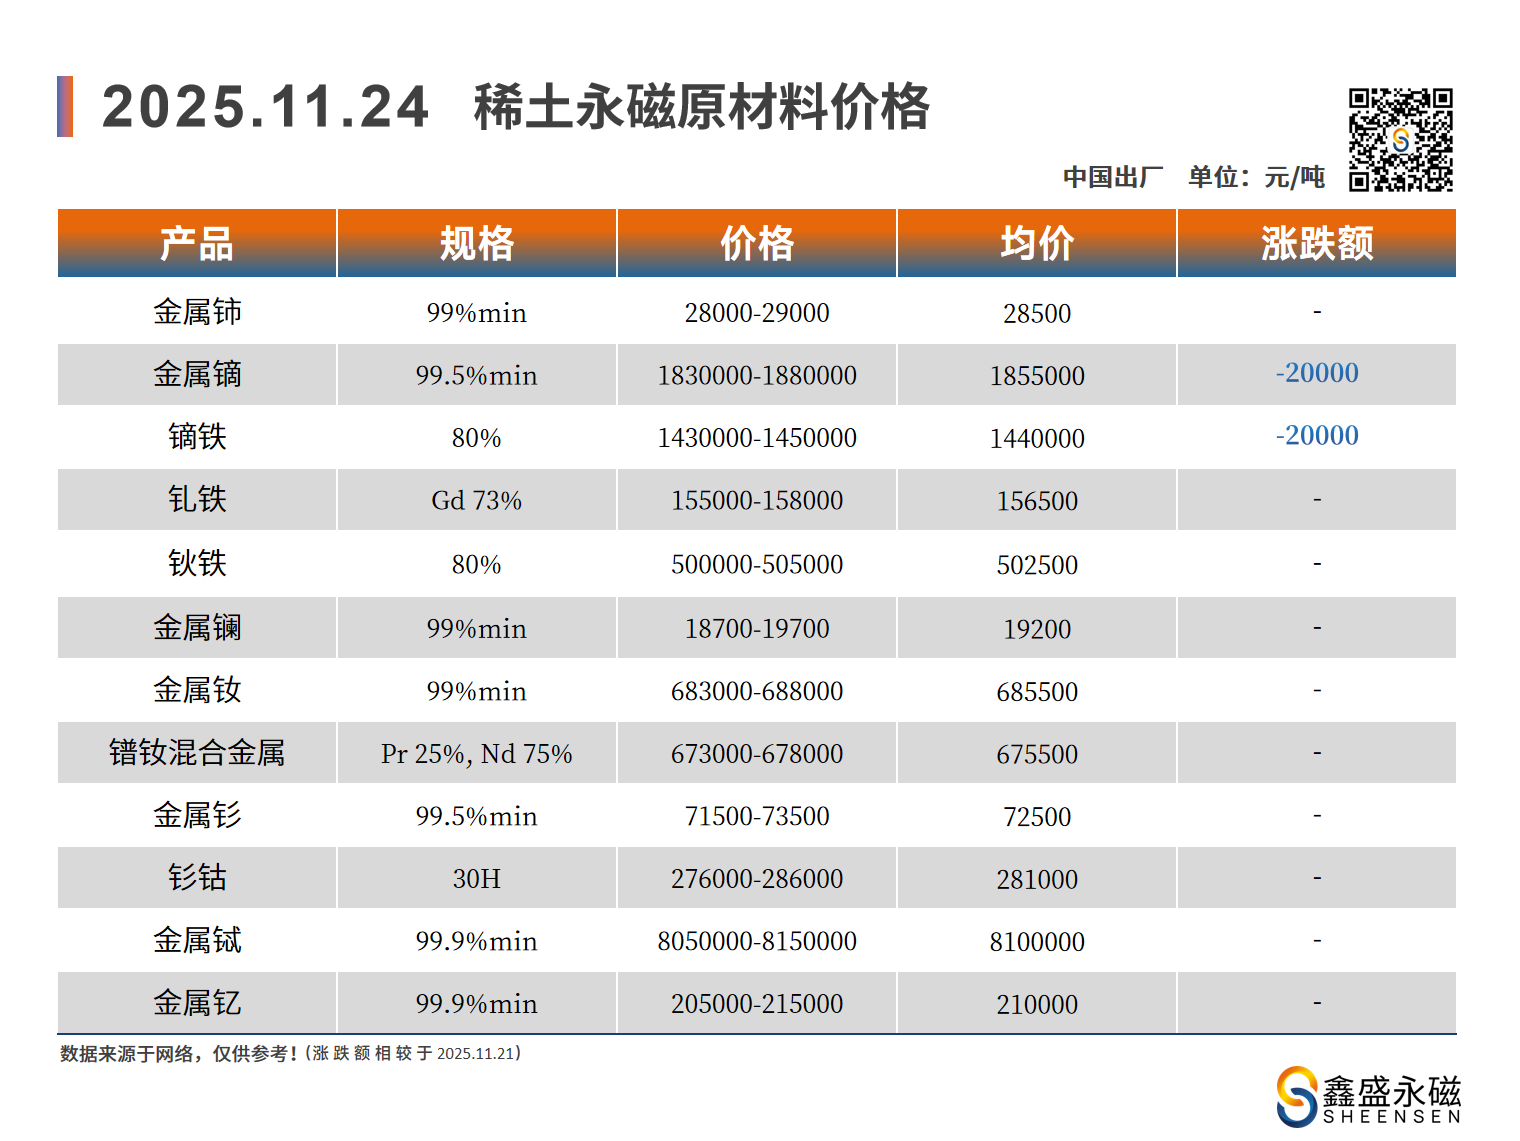
Task: Click the Sheensen S-shaped logo icon
Action: [x=1296, y=1096]
